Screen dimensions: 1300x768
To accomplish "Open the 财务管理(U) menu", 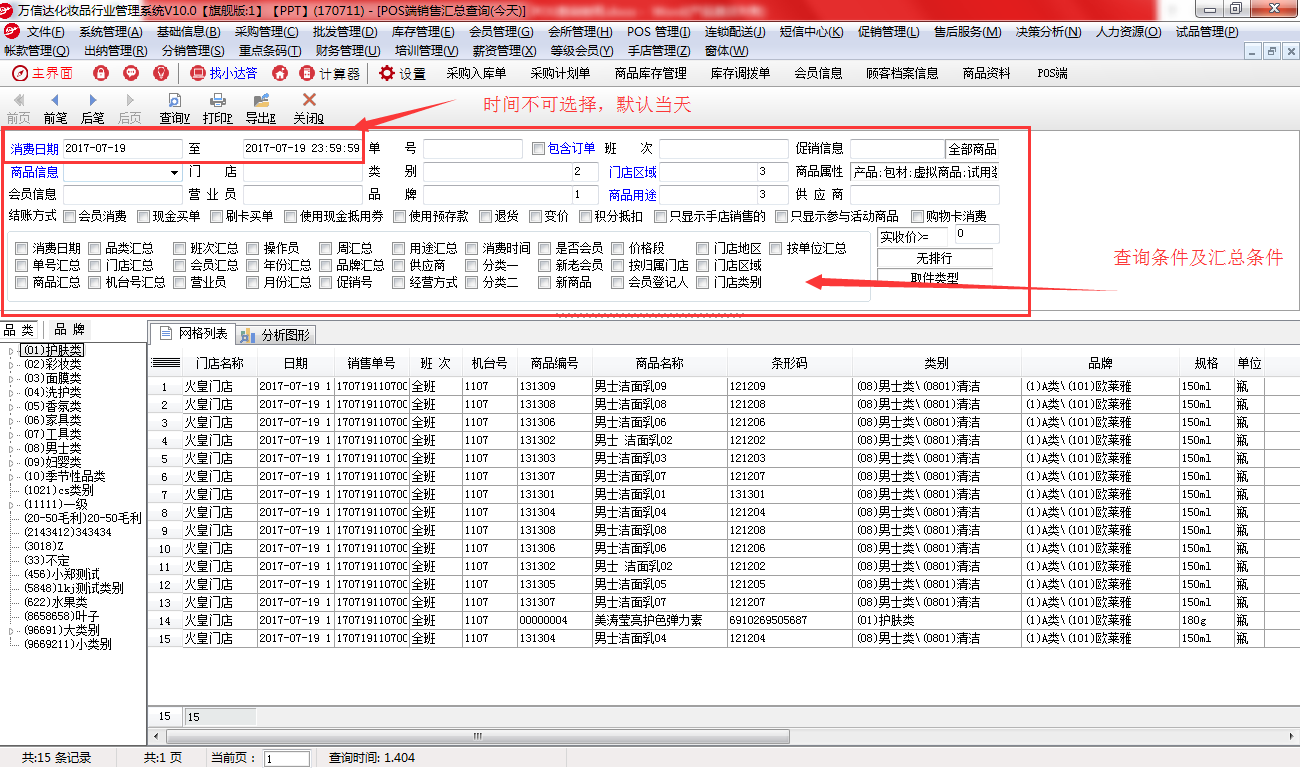I will 347,50.
